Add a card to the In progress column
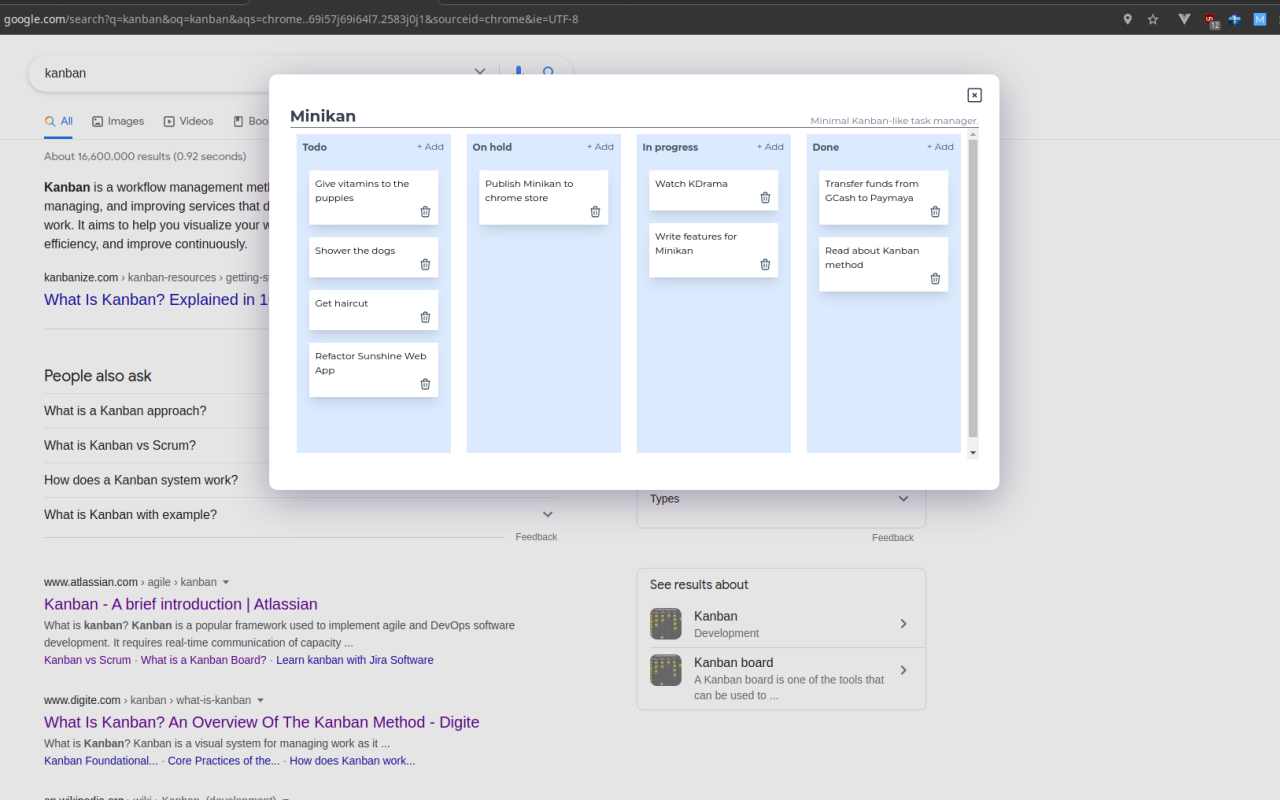The height and width of the screenshot is (800, 1280). [770, 147]
